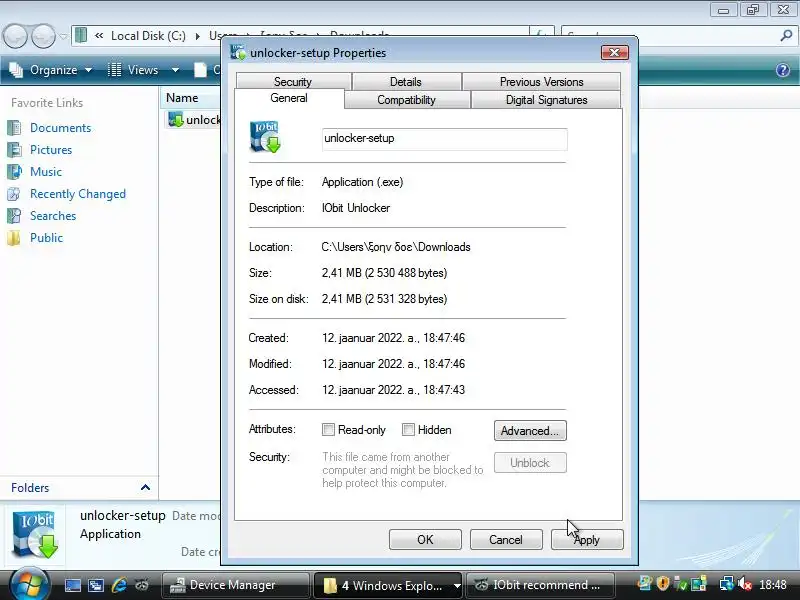Click the IObit installer icon in Properties
The height and width of the screenshot is (600, 800).
pyautogui.click(x=265, y=137)
